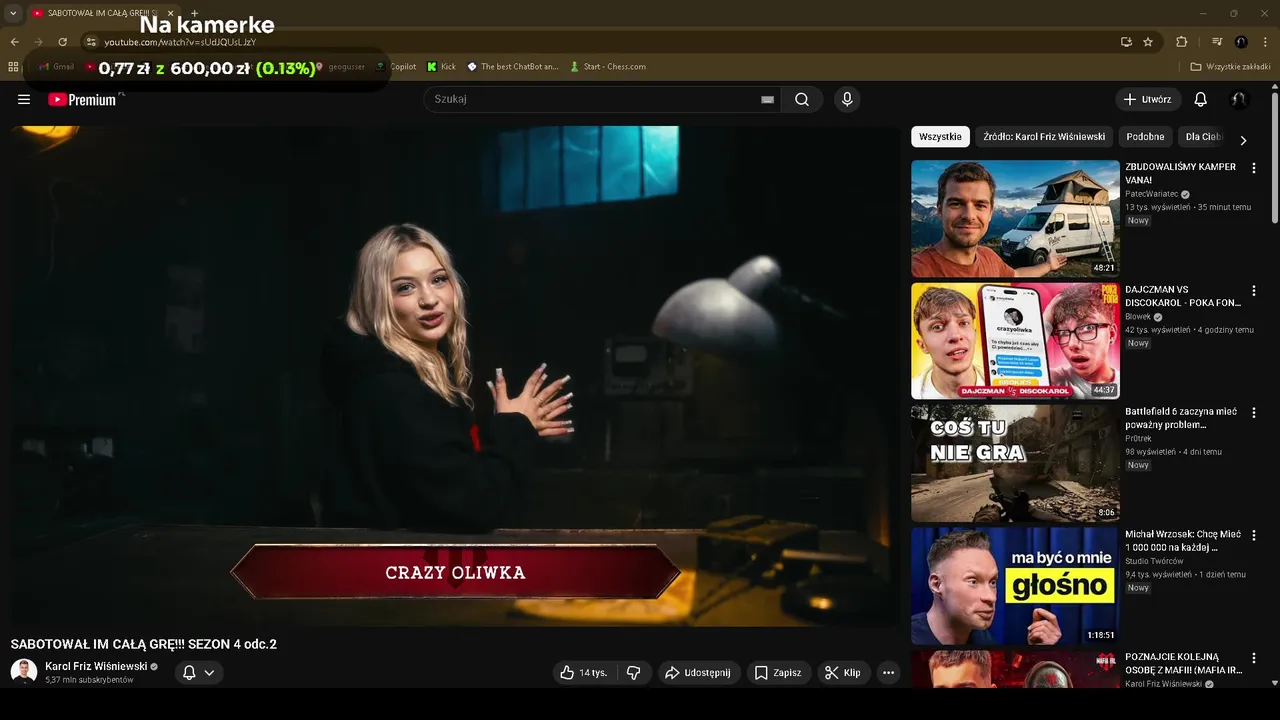Image resolution: width=1280 pixels, height=720 pixels.
Task: Reload the page with the refresh icon
Action: [x=62, y=42]
